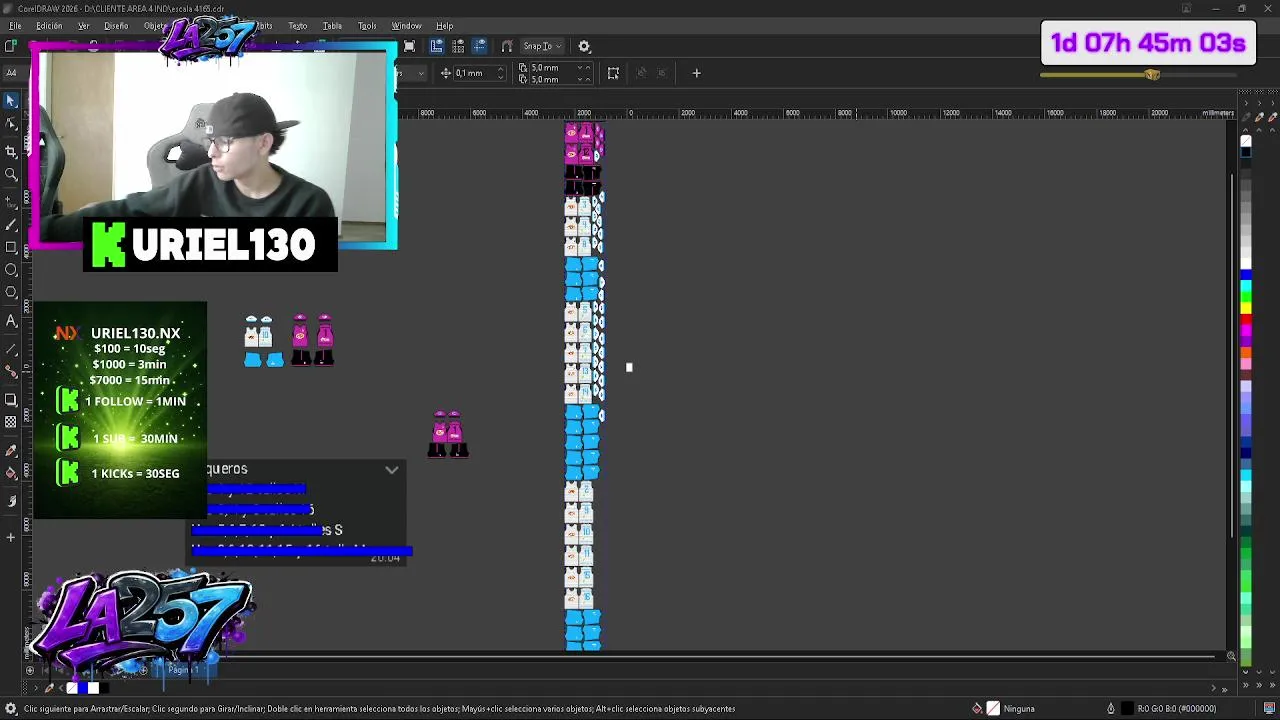Open the Tabla menu

pyautogui.click(x=332, y=26)
